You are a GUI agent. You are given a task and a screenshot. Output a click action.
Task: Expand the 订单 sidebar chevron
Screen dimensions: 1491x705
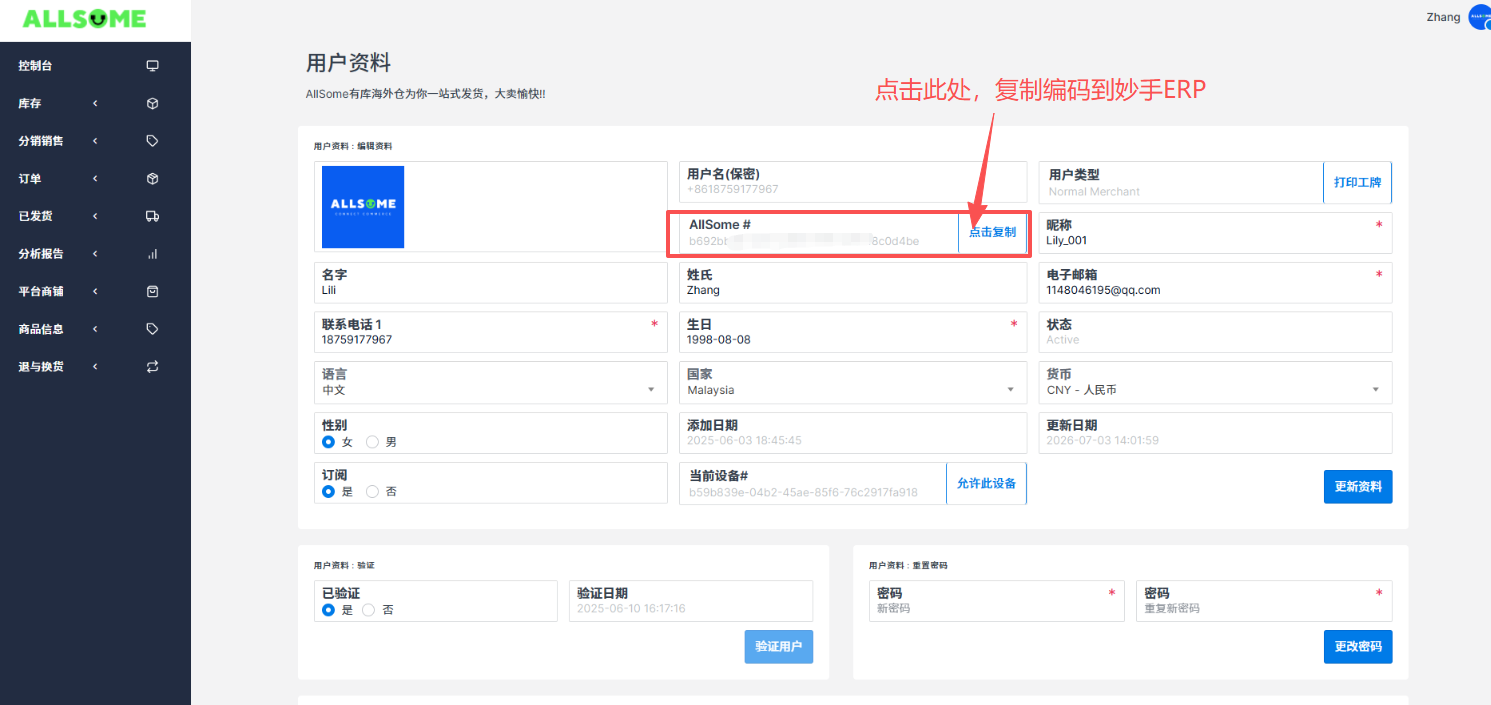coord(95,179)
